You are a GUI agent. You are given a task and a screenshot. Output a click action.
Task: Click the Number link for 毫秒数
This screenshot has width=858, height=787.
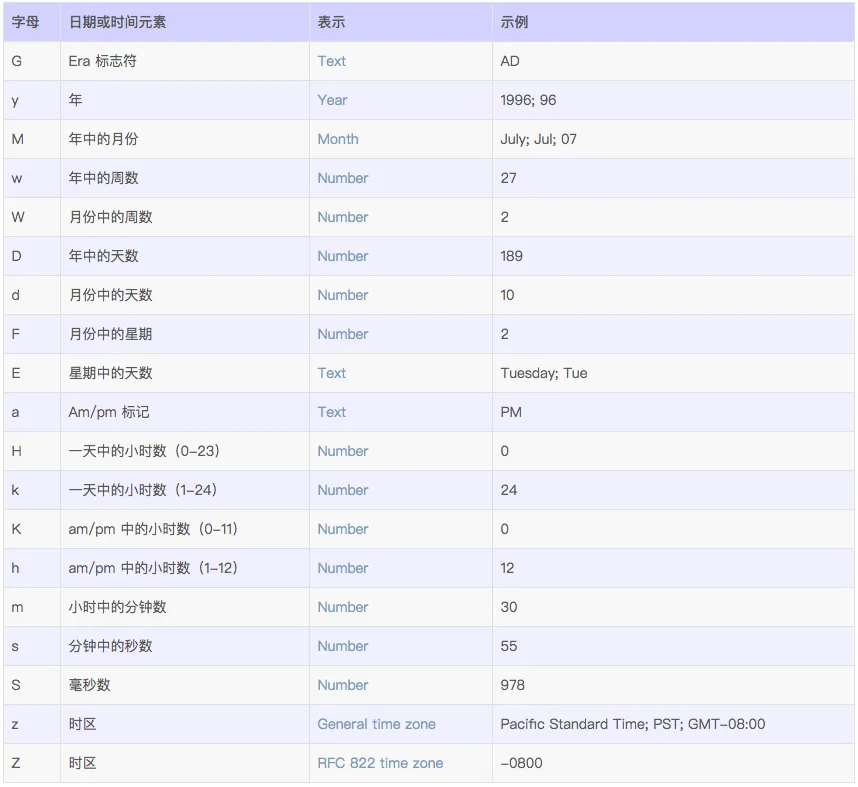point(342,685)
